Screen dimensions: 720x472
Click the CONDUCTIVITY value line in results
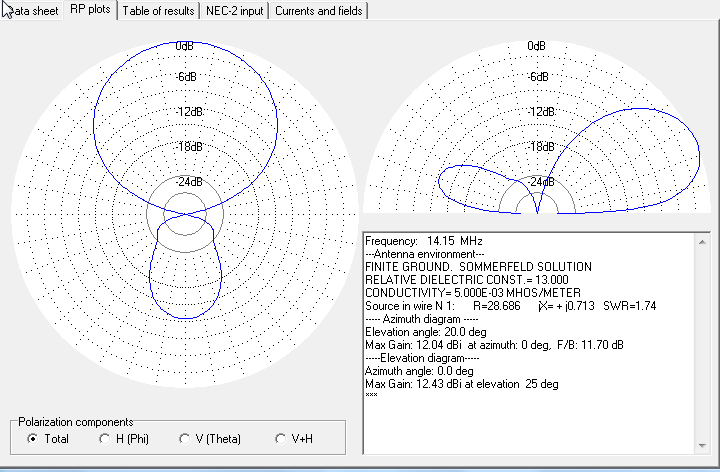coord(473,292)
